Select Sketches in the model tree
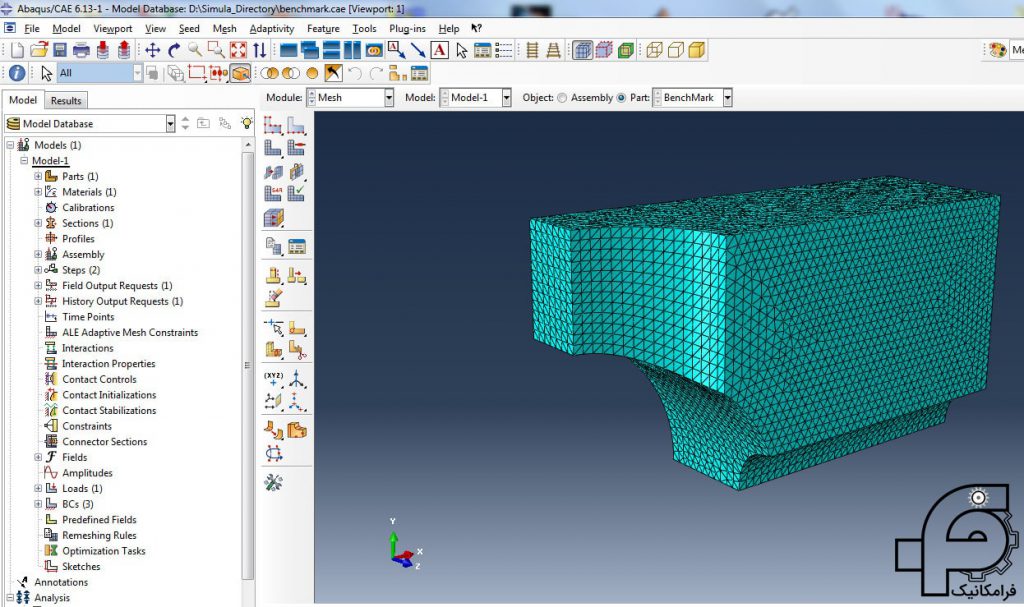 click(x=81, y=567)
